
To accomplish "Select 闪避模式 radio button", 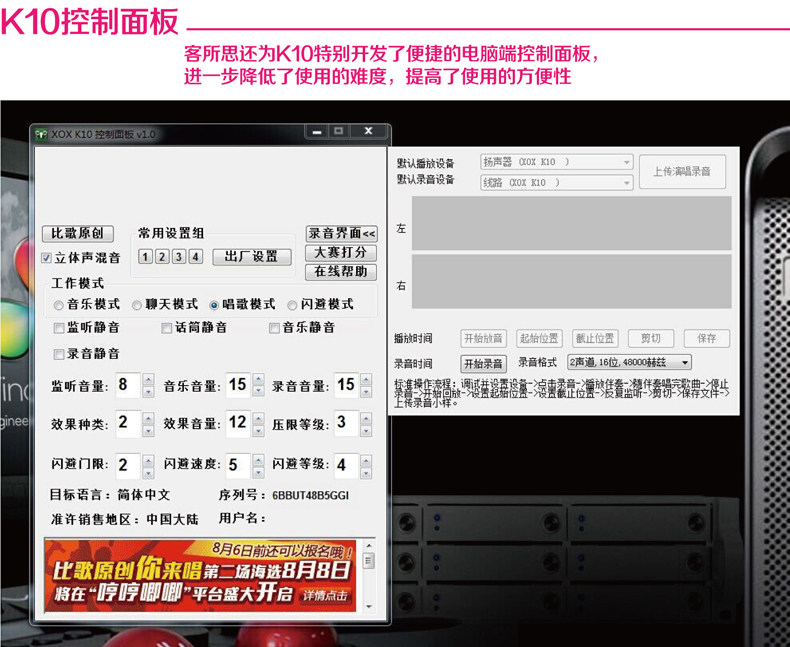I will point(292,305).
